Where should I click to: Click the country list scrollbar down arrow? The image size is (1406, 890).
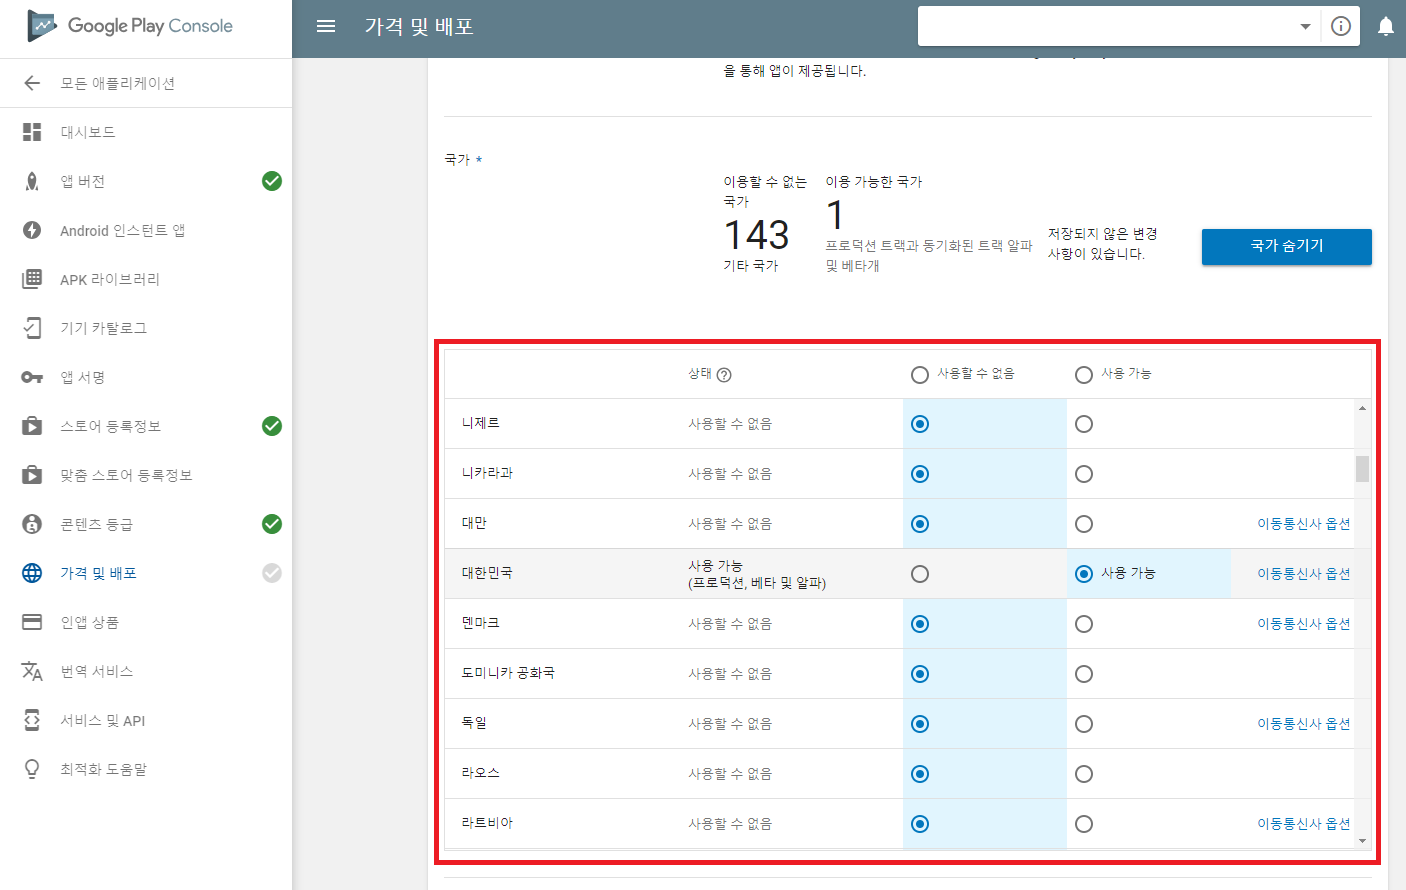click(x=1362, y=841)
